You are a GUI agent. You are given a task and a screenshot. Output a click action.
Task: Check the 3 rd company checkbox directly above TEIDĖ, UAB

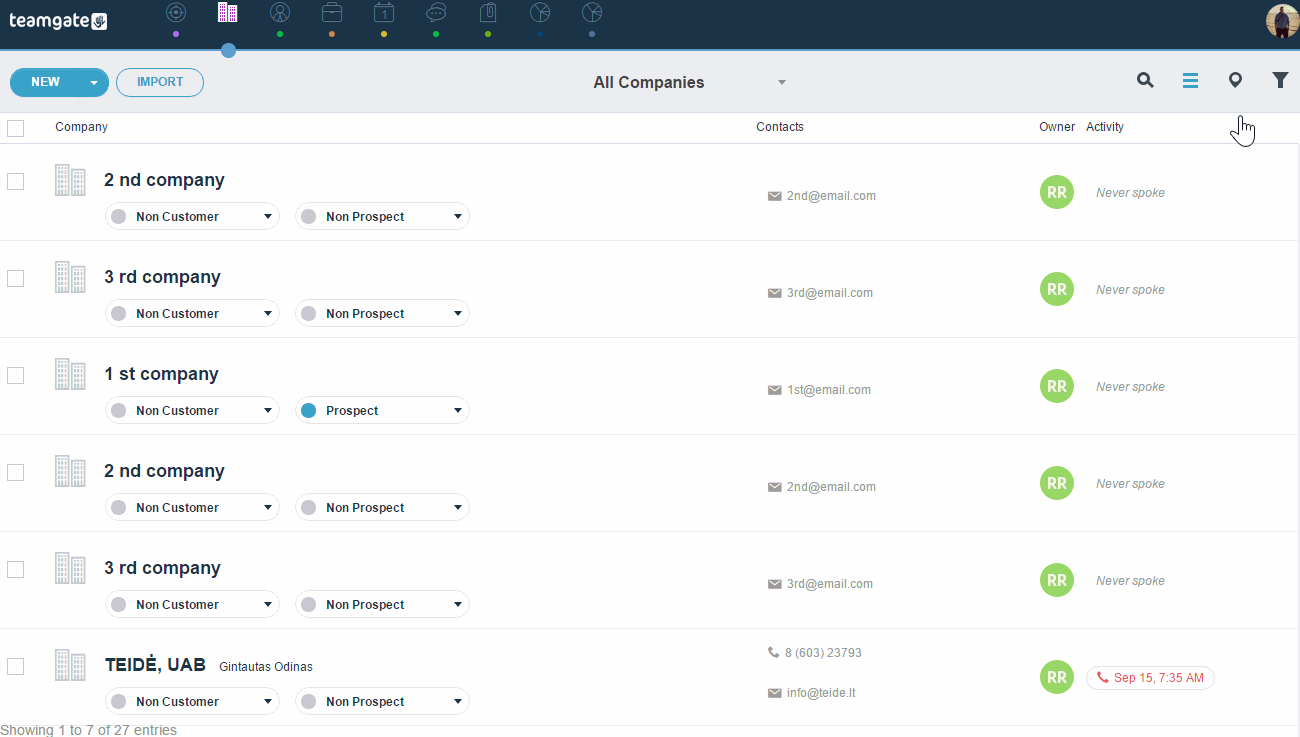(x=15, y=569)
